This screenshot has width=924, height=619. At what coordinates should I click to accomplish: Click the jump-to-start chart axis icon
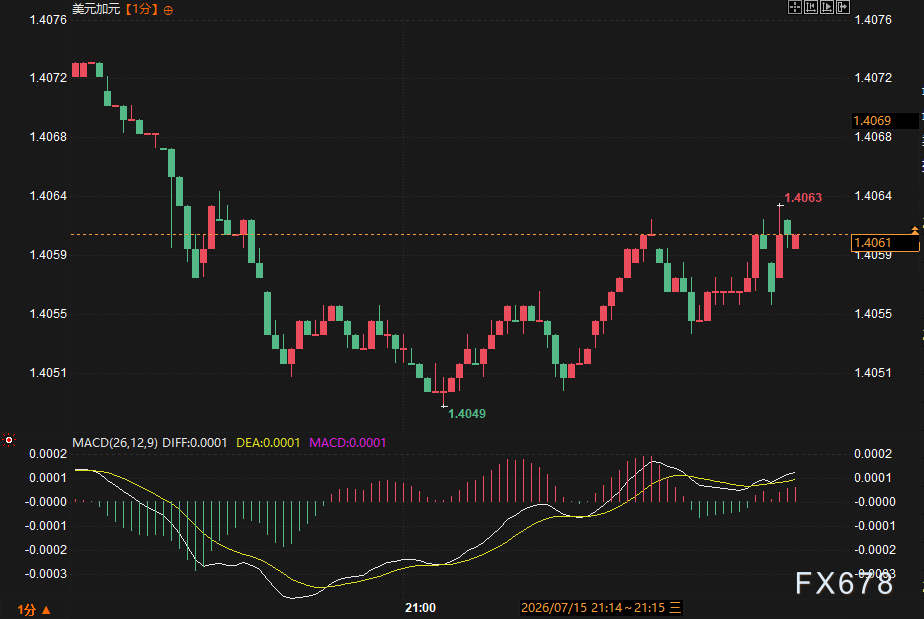click(811, 7)
